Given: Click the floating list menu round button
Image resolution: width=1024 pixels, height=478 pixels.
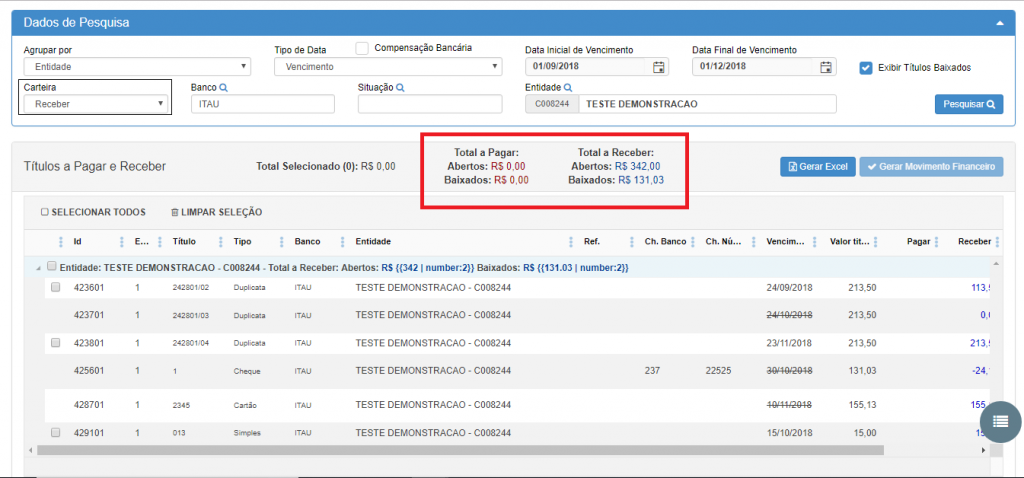Looking at the screenshot, I should (x=1000, y=422).
